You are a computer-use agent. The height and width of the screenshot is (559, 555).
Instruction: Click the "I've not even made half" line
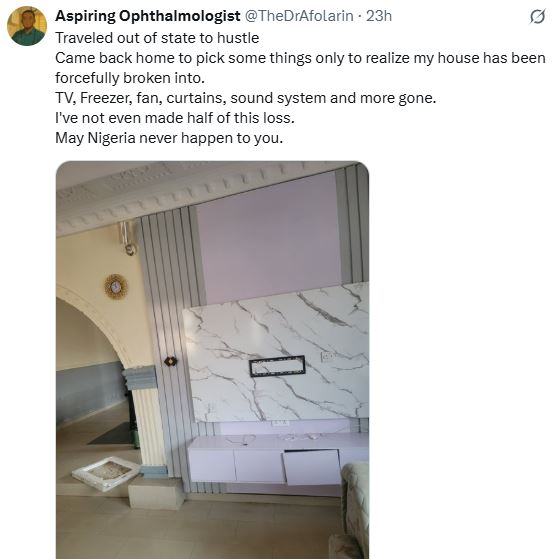coord(175,118)
